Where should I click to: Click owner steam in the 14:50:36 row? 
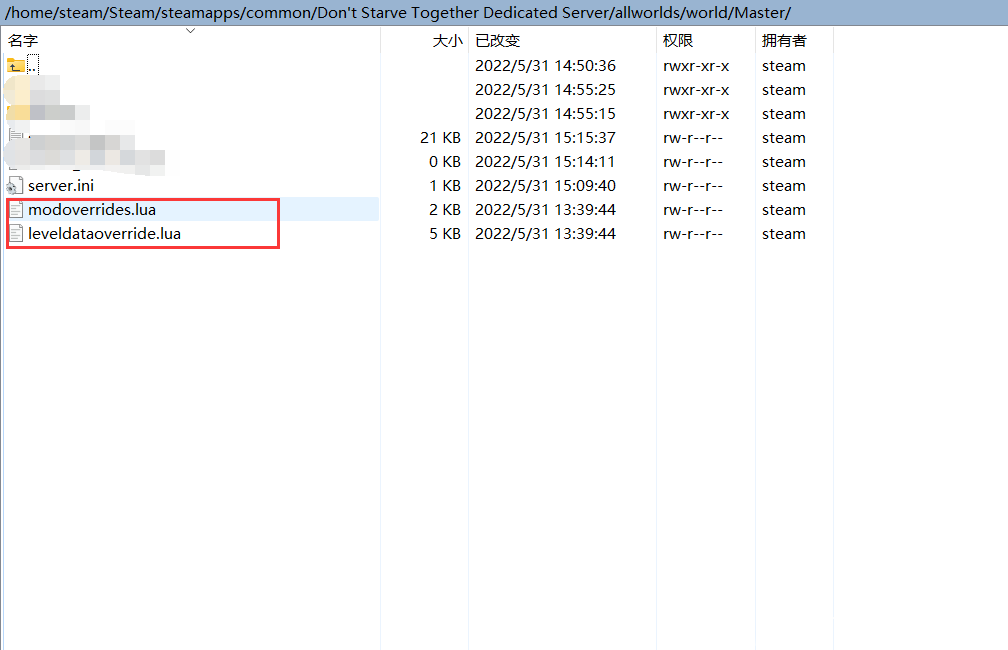pyautogui.click(x=784, y=66)
